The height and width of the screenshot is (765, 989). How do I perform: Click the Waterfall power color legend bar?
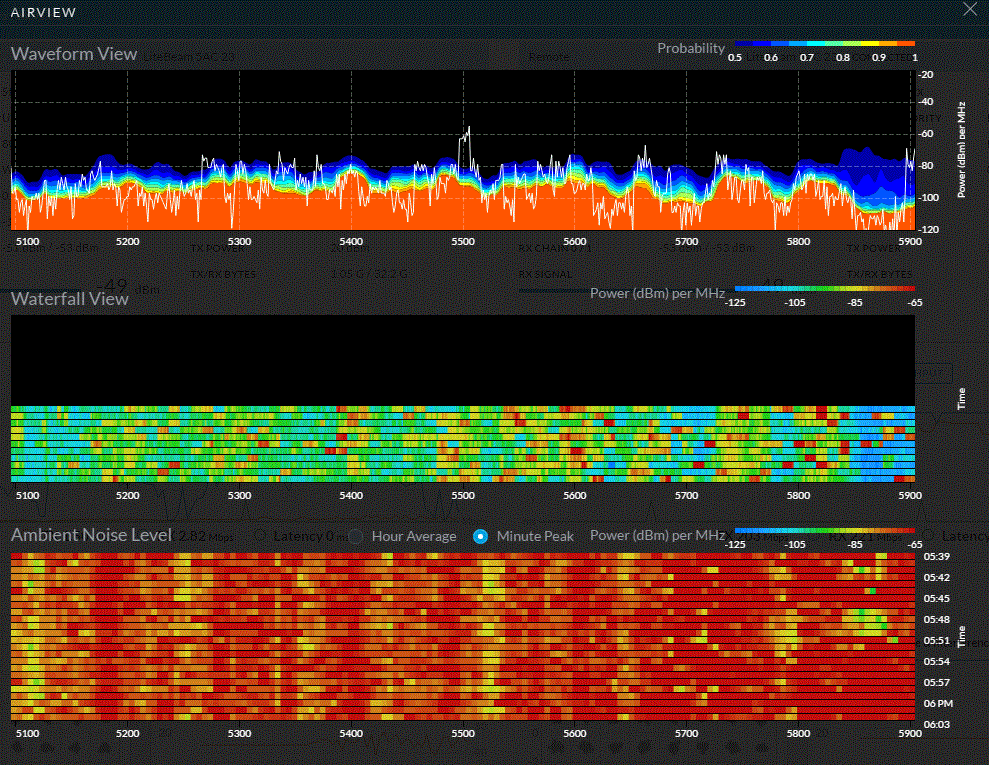824,288
